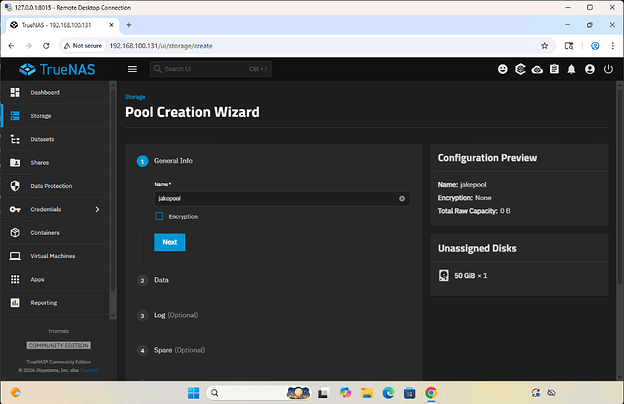Open the TrueCommand status icon

point(520,69)
